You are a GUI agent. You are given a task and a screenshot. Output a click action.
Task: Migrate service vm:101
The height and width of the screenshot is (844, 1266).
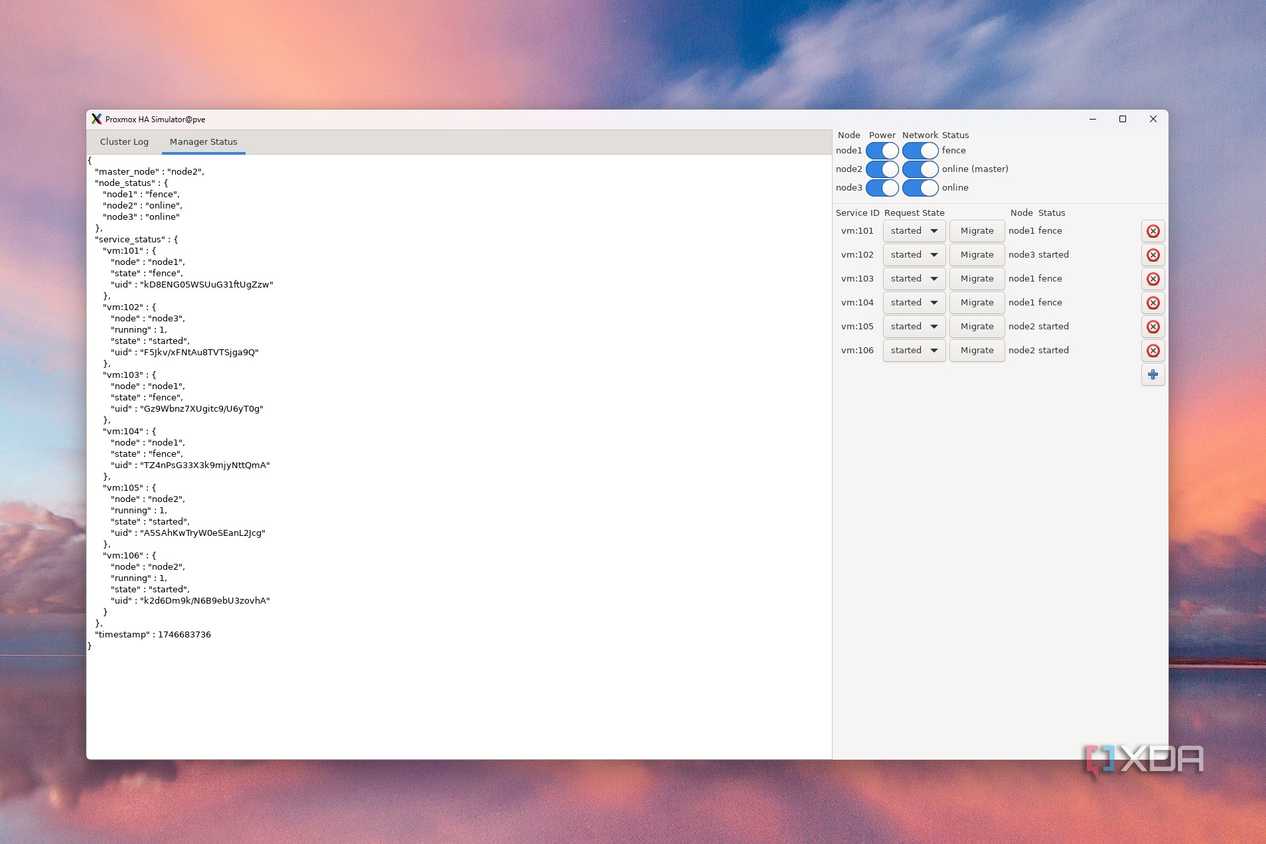977,231
